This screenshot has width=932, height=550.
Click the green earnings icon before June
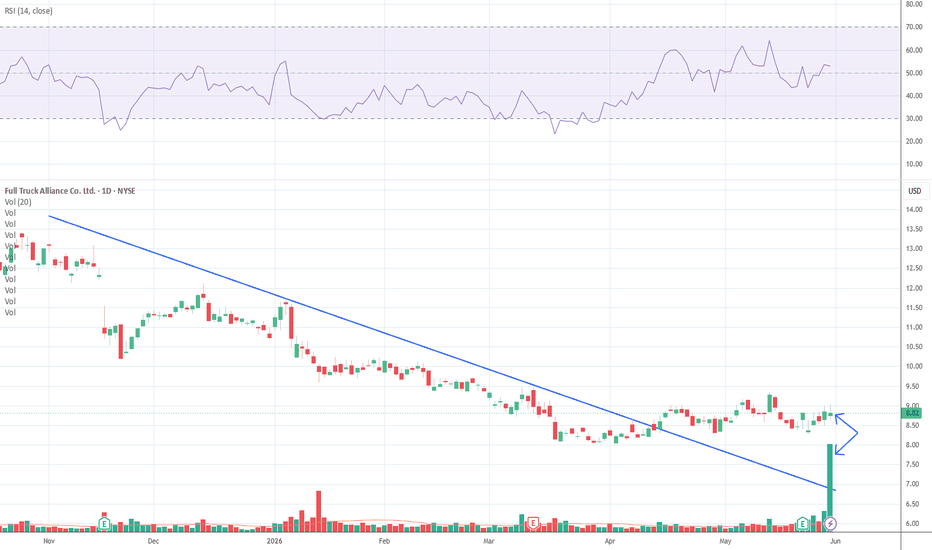pos(802,524)
